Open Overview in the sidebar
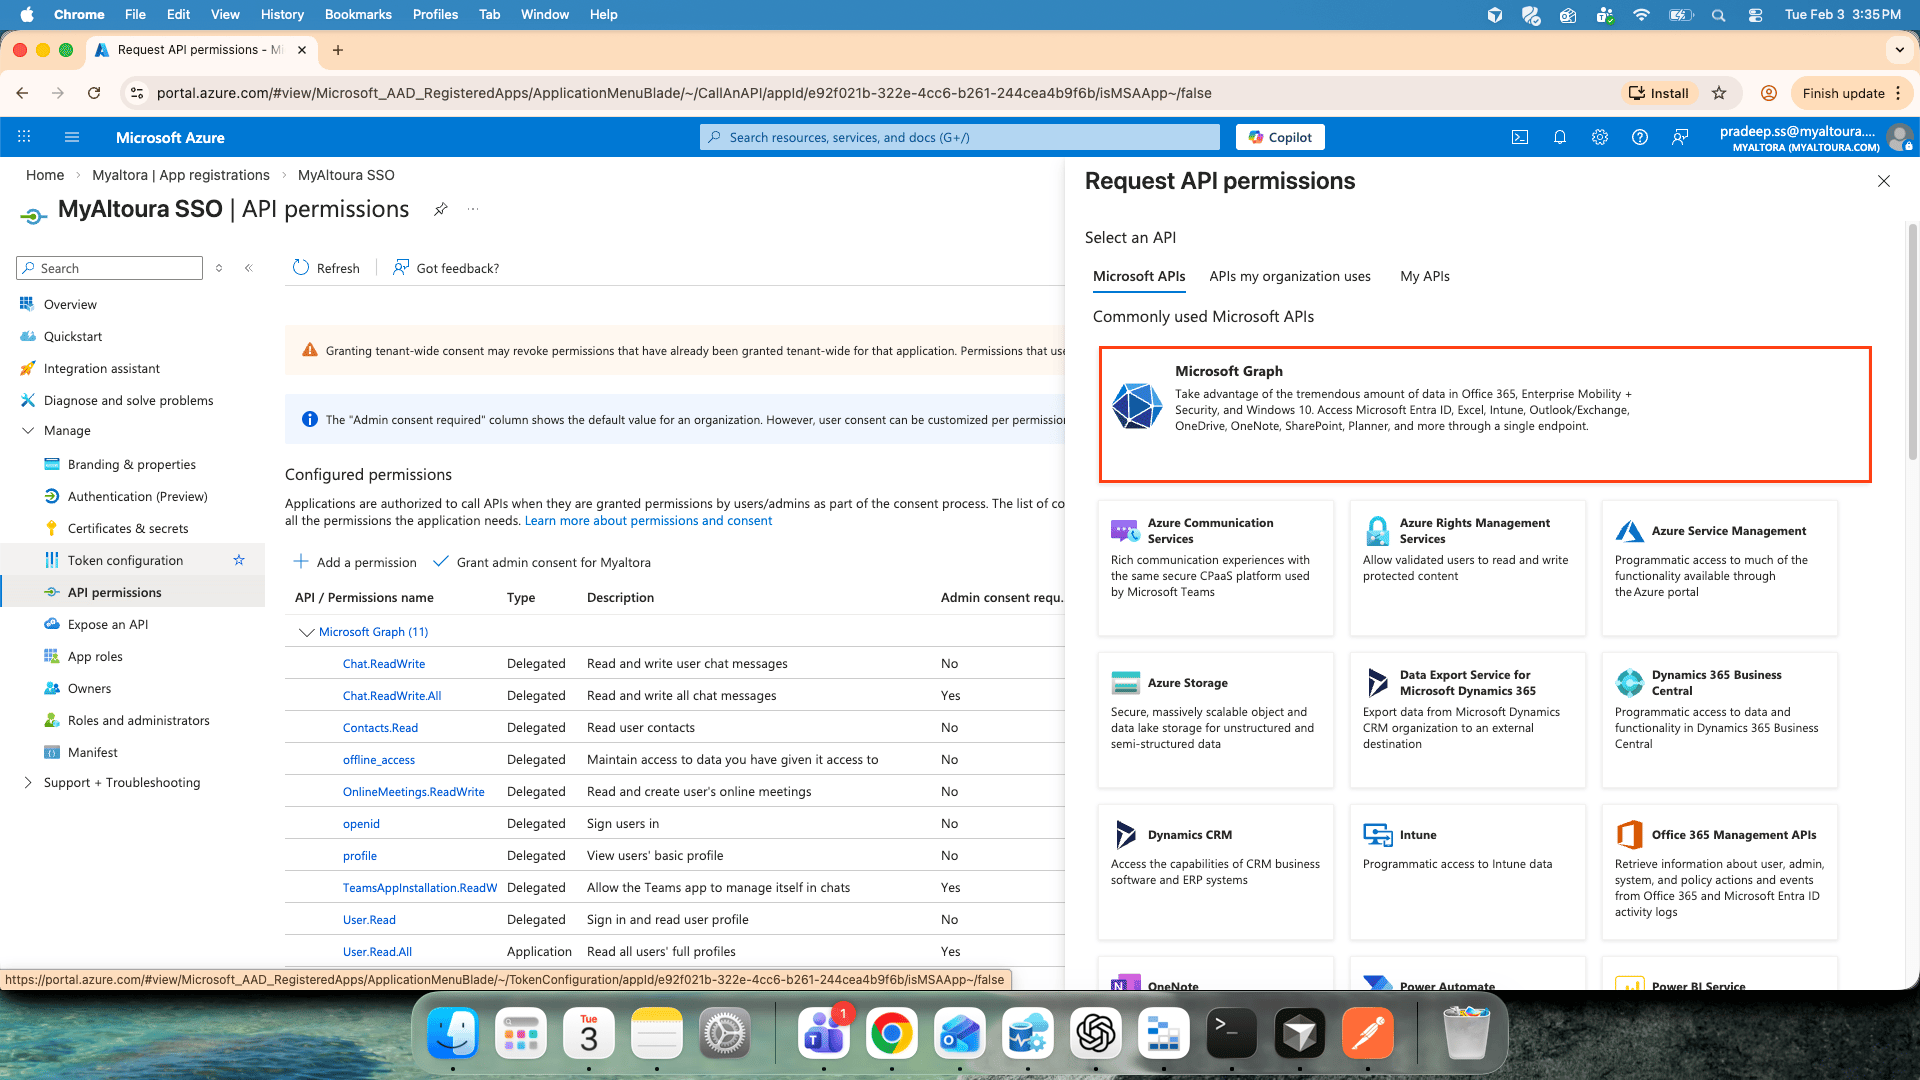 (x=70, y=304)
